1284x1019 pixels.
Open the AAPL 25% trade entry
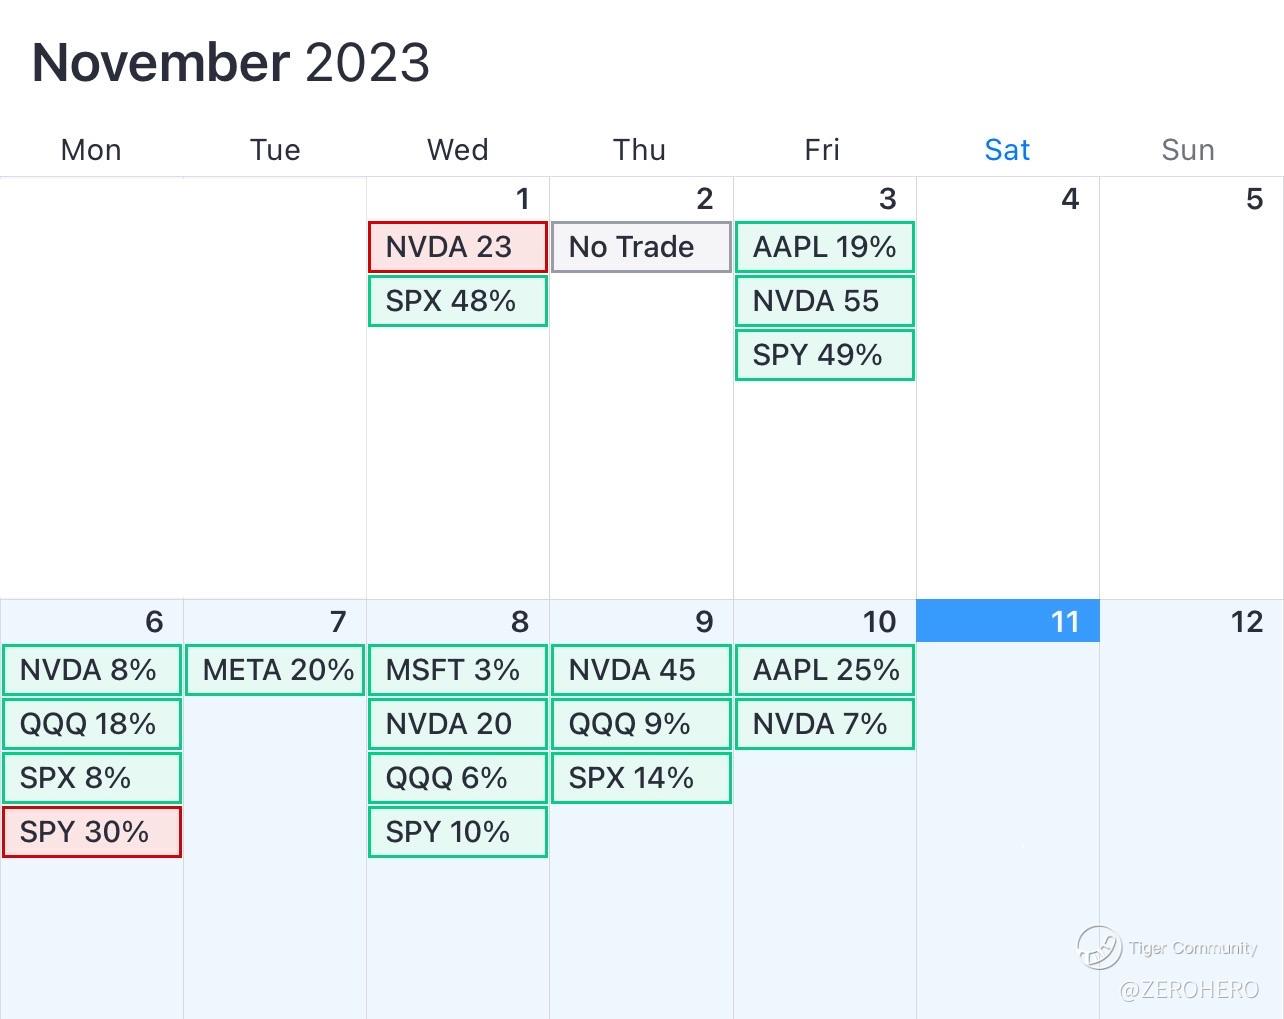coord(824,670)
